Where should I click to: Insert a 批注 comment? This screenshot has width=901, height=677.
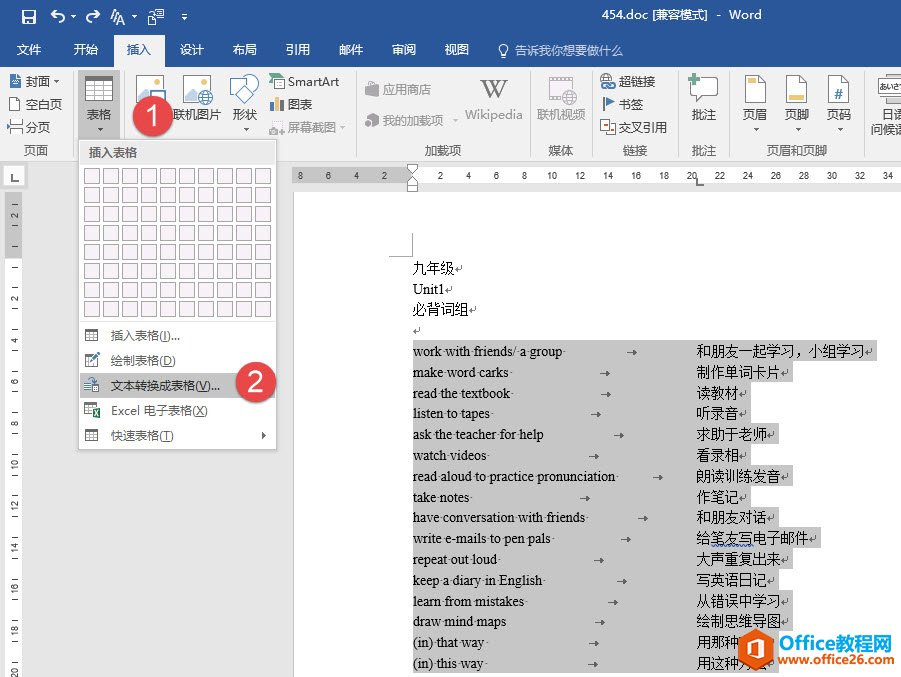704,100
